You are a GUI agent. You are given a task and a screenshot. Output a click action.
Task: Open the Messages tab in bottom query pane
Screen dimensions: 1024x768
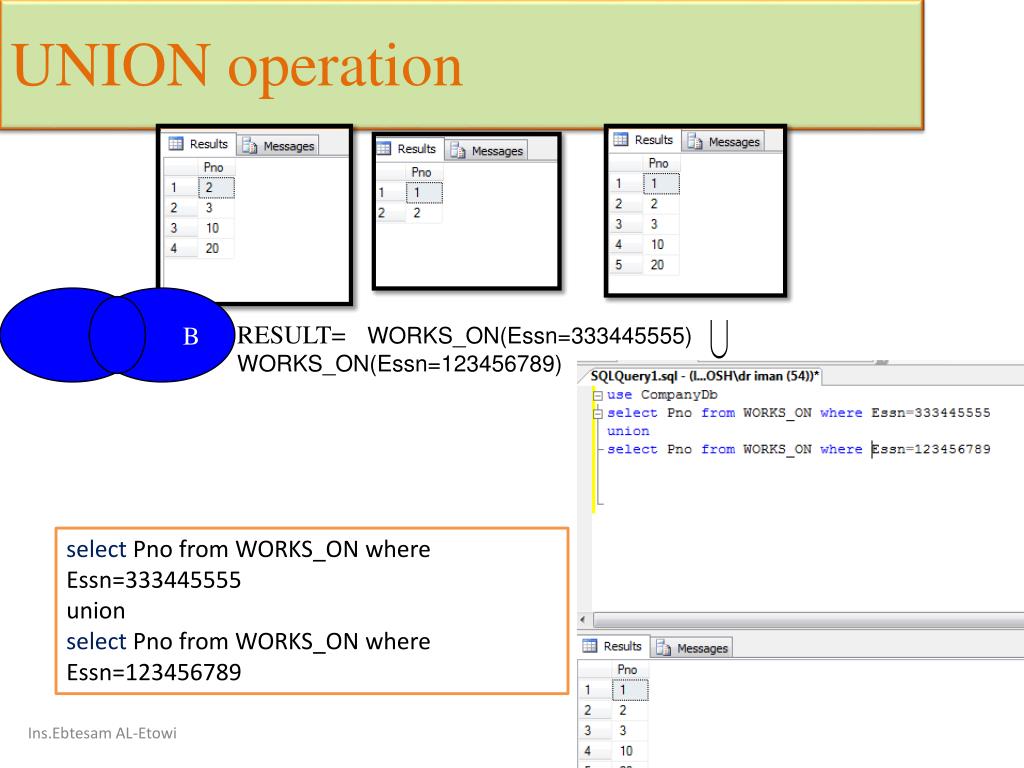[692, 648]
